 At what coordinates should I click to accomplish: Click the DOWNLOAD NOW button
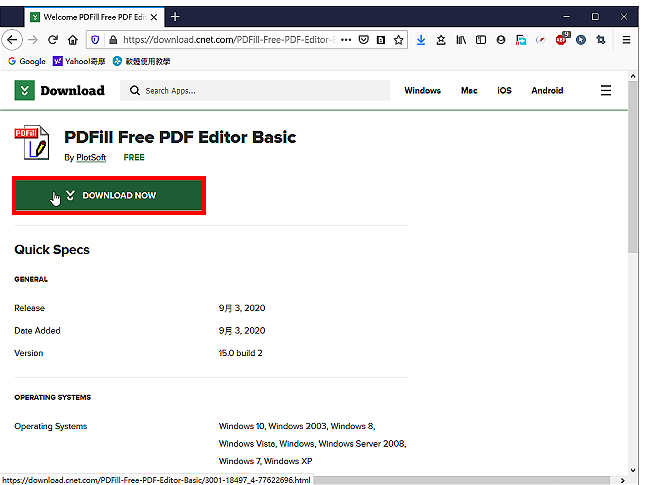tap(109, 196)
